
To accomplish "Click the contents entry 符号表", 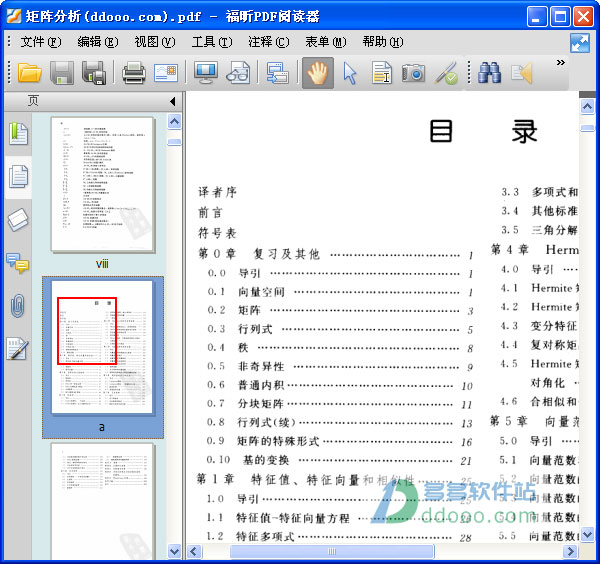I will (x=217, y=233).
